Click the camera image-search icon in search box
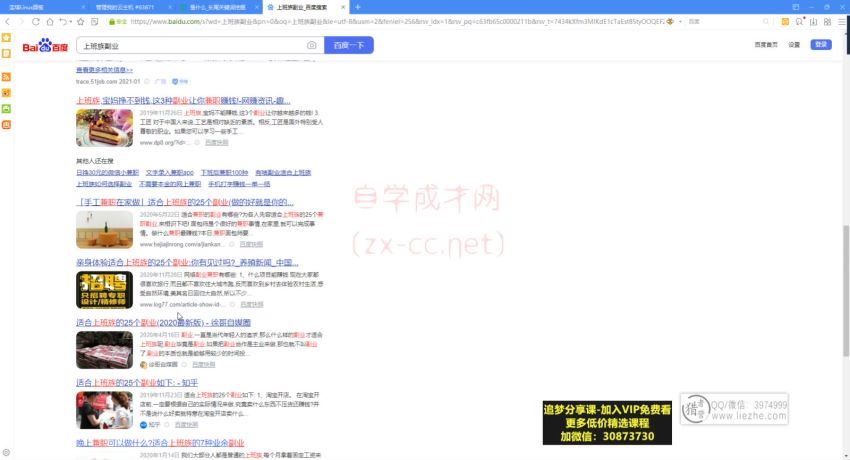 (x=312, y=45)
